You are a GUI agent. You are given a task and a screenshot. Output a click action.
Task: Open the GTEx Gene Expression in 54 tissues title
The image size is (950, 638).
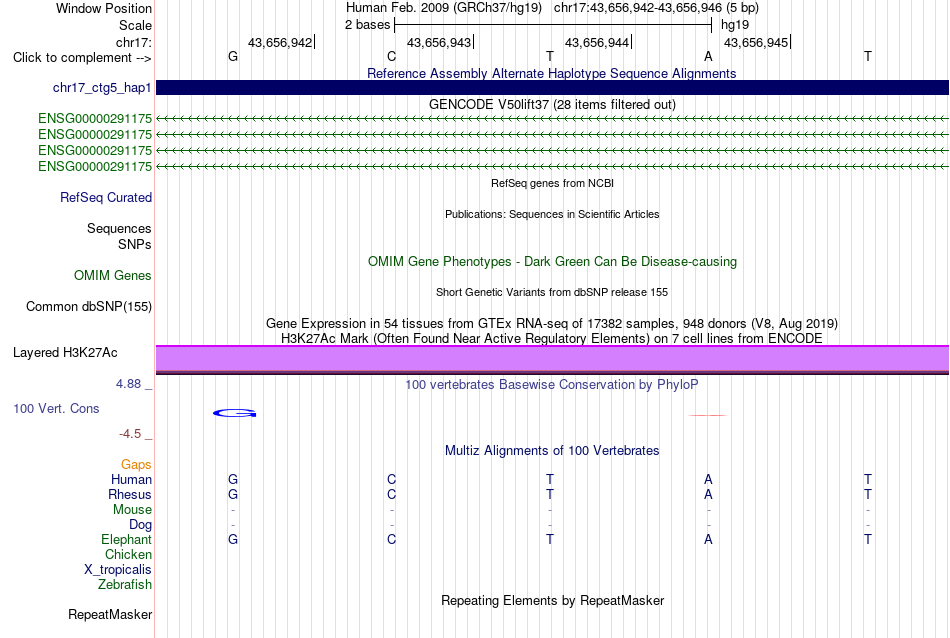point(552,324)
